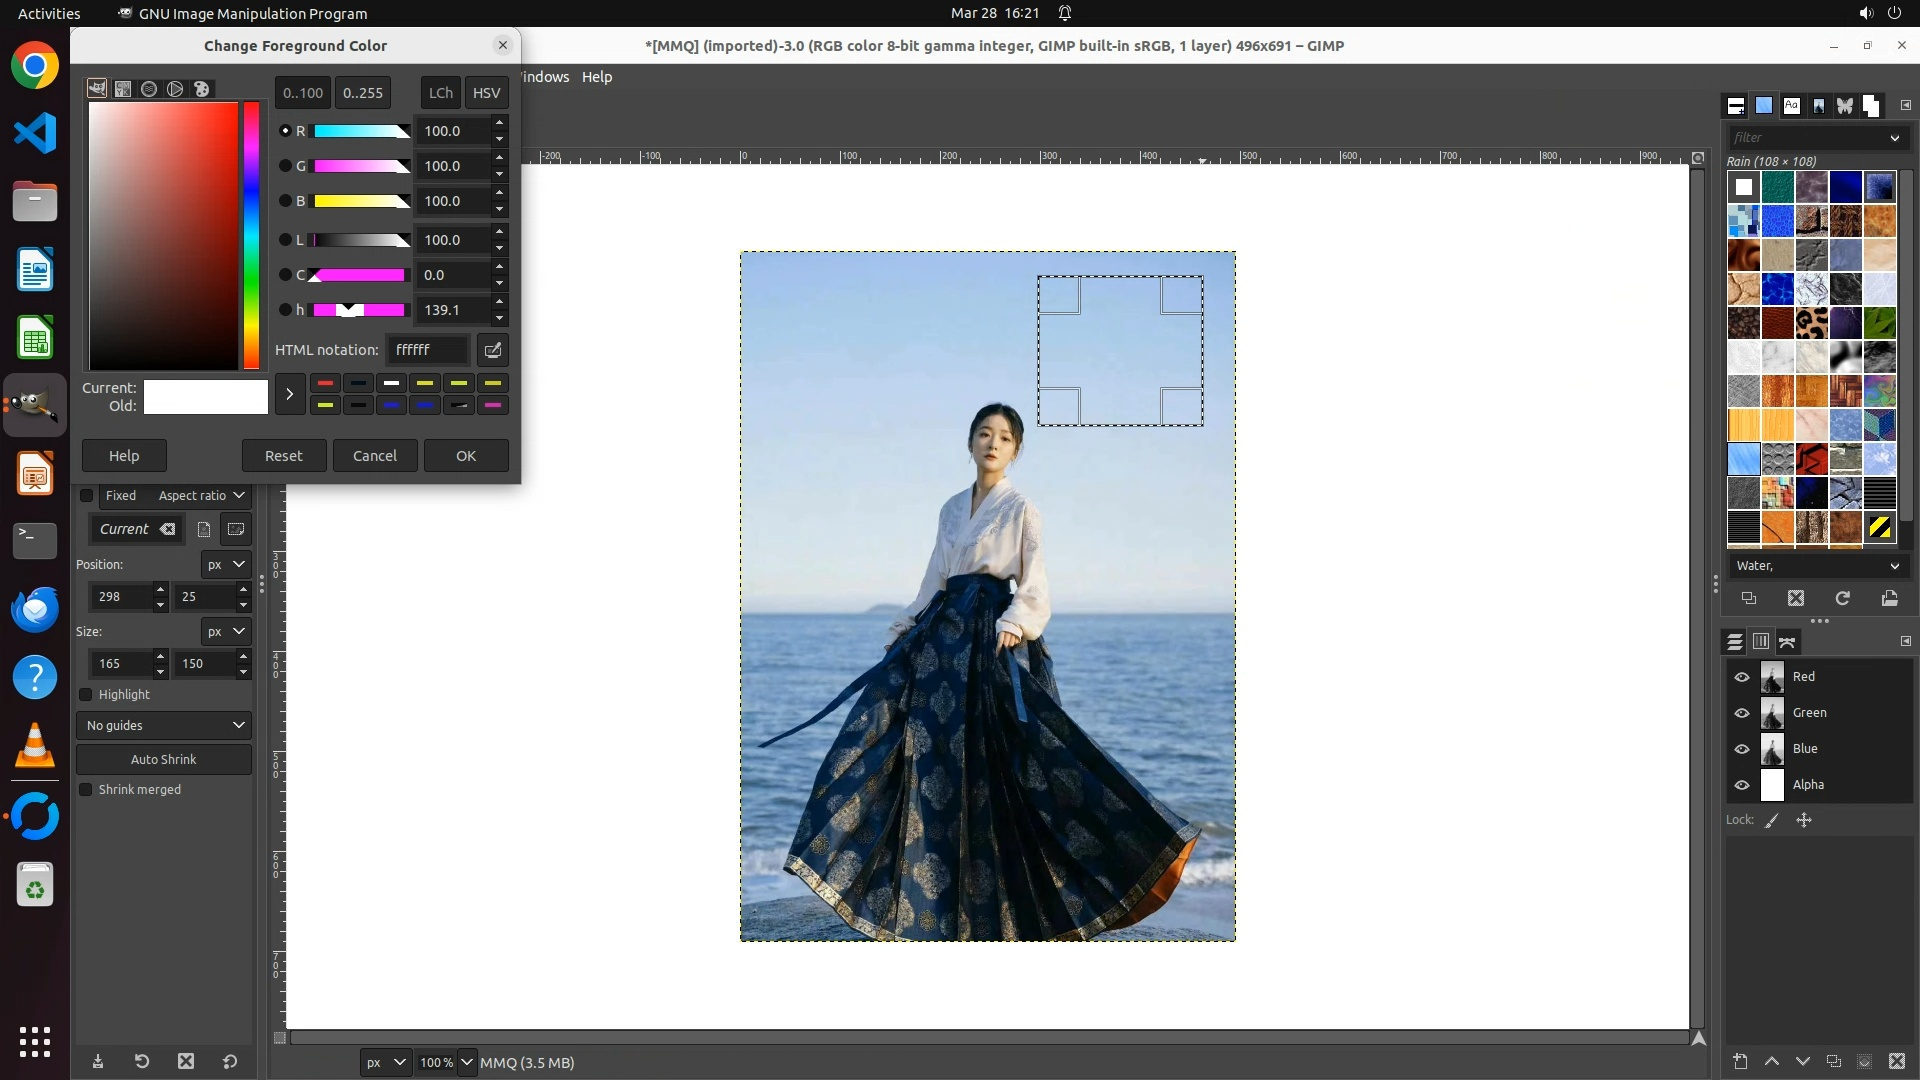Screen dimensions: 1920x1080
Task: Open the Aspect ratio dropdown
Action: click(201, 496)
